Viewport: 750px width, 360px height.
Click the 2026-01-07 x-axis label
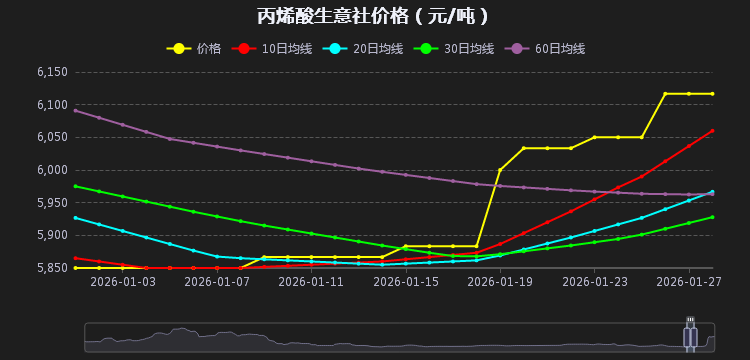pyautogui.click(x=217, y=282)
